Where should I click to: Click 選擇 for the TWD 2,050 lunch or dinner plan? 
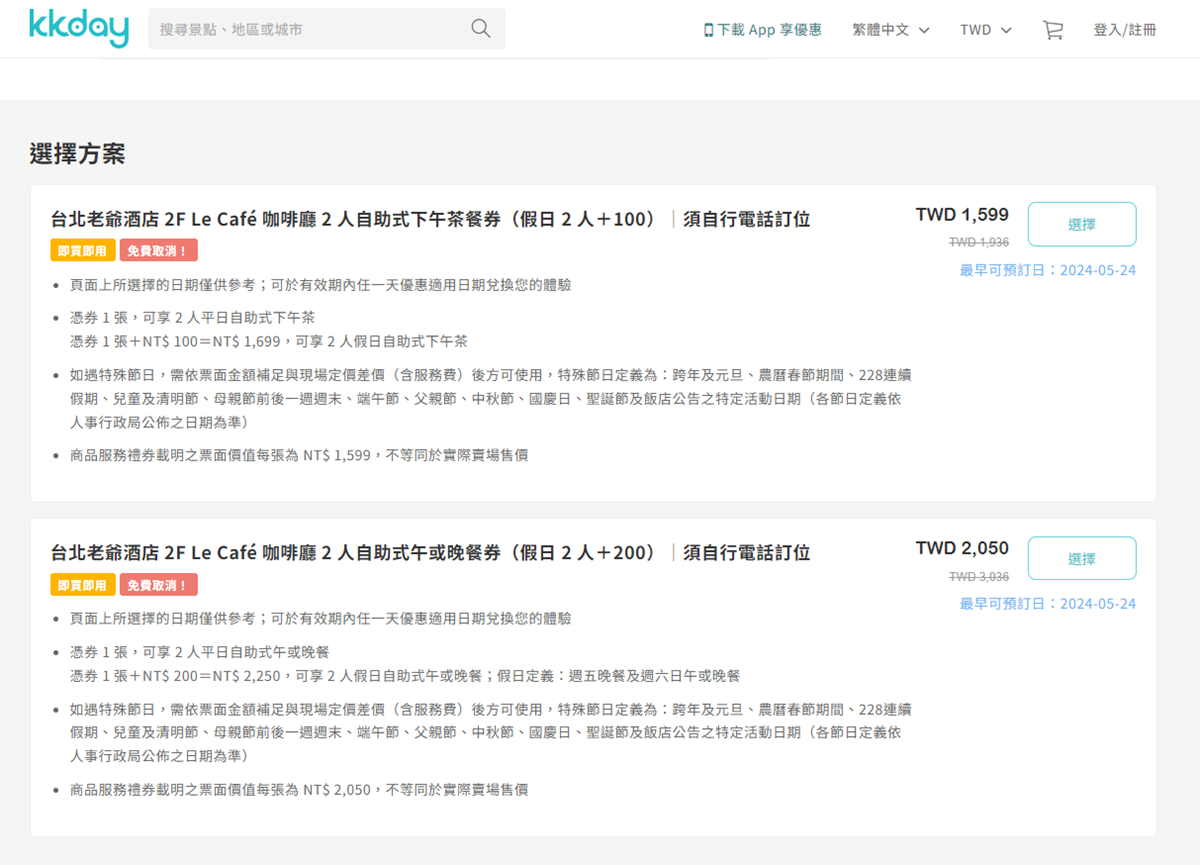tap(1082, 558)
